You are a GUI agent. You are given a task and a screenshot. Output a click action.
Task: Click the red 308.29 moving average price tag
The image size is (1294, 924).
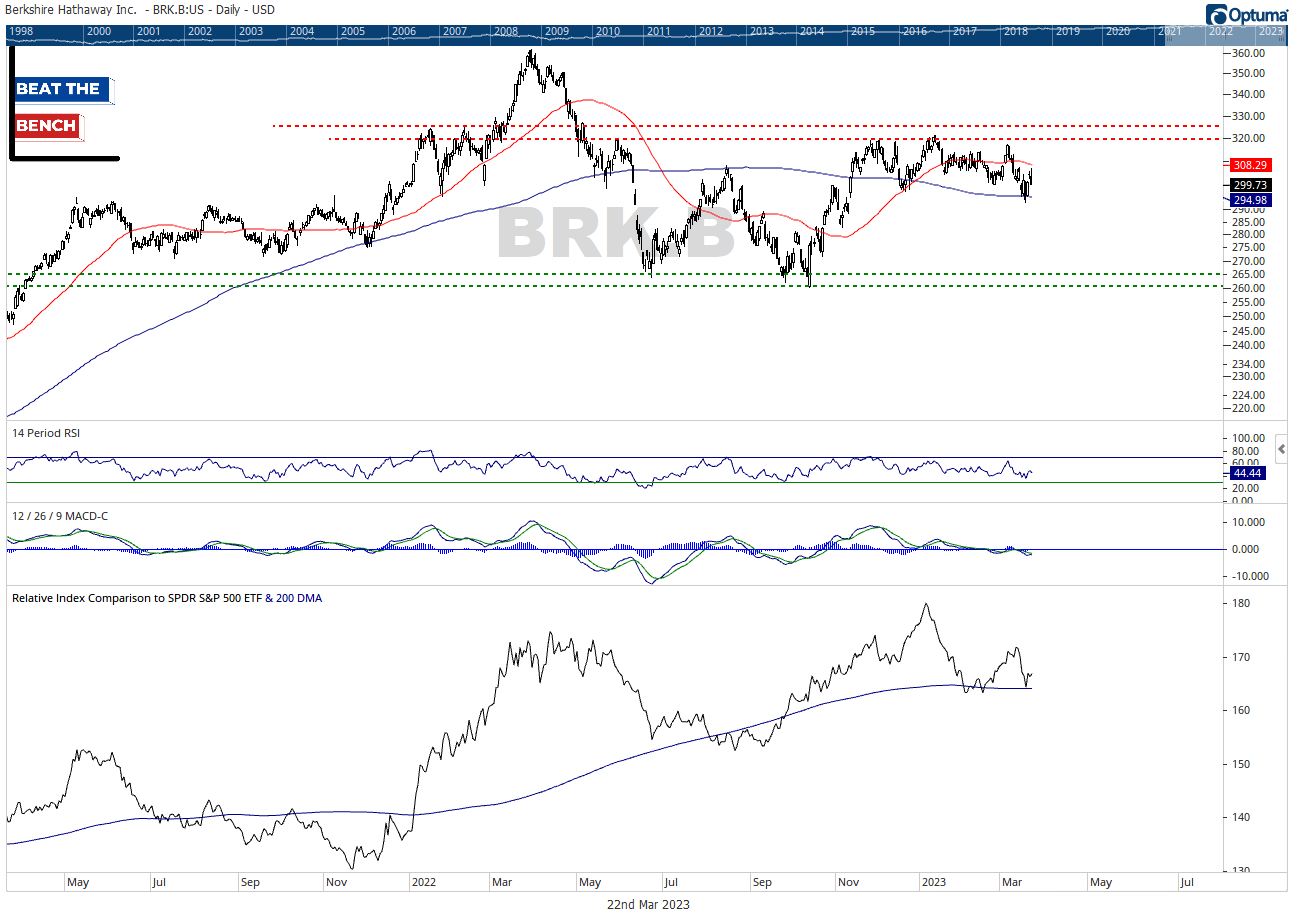[1251, 164]
